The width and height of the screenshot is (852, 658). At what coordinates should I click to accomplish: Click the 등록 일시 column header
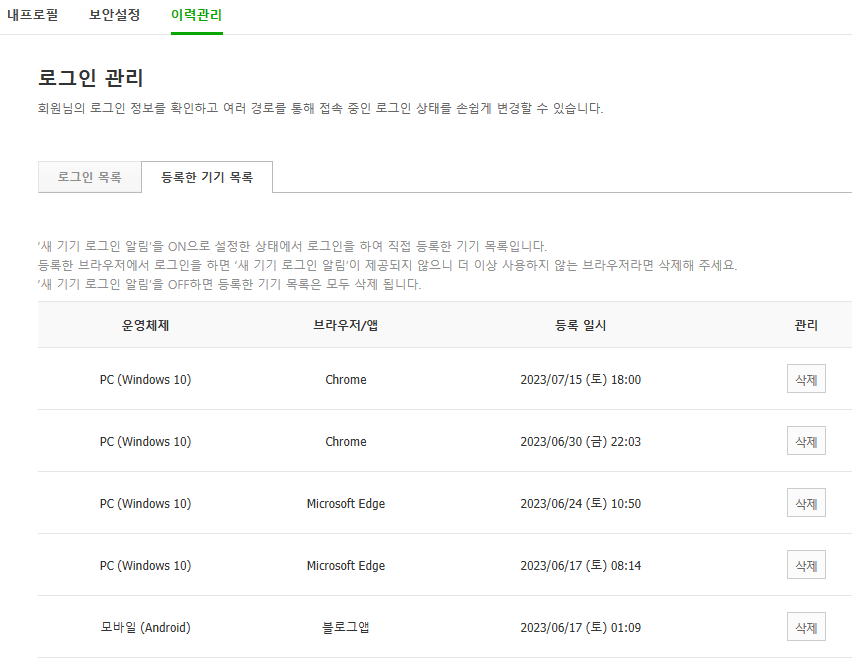point(580,325)
